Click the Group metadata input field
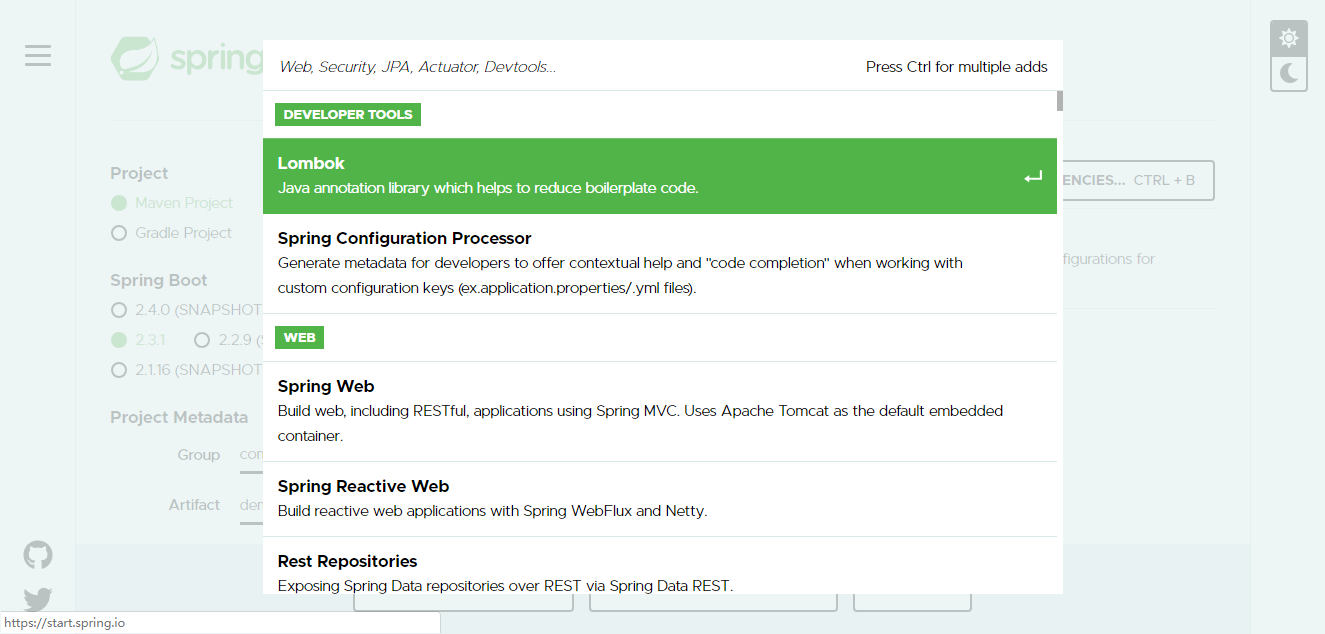This screenshot has height=634, width=1325. point(251,455)
